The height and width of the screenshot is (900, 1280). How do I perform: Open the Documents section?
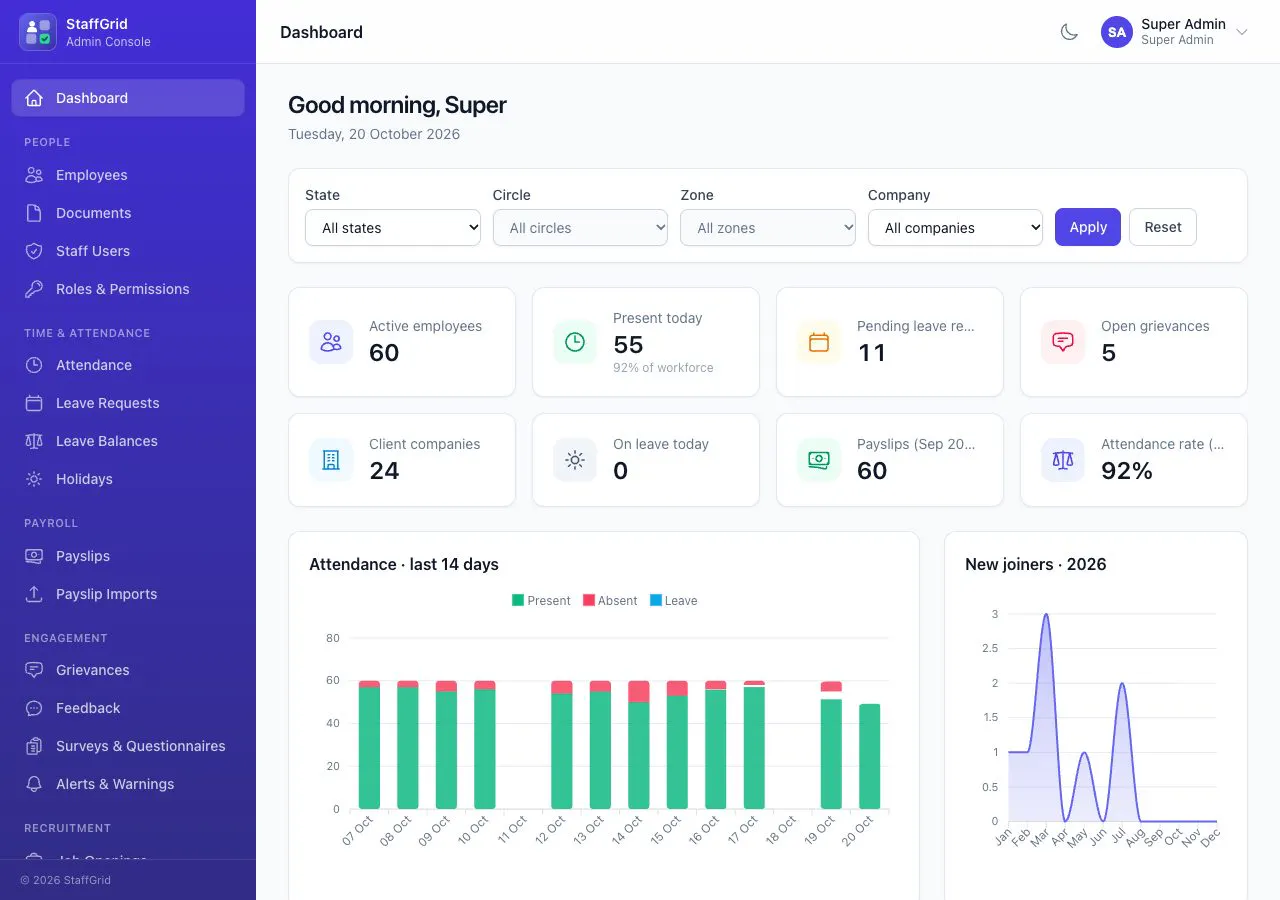click(x=128, y=213)
